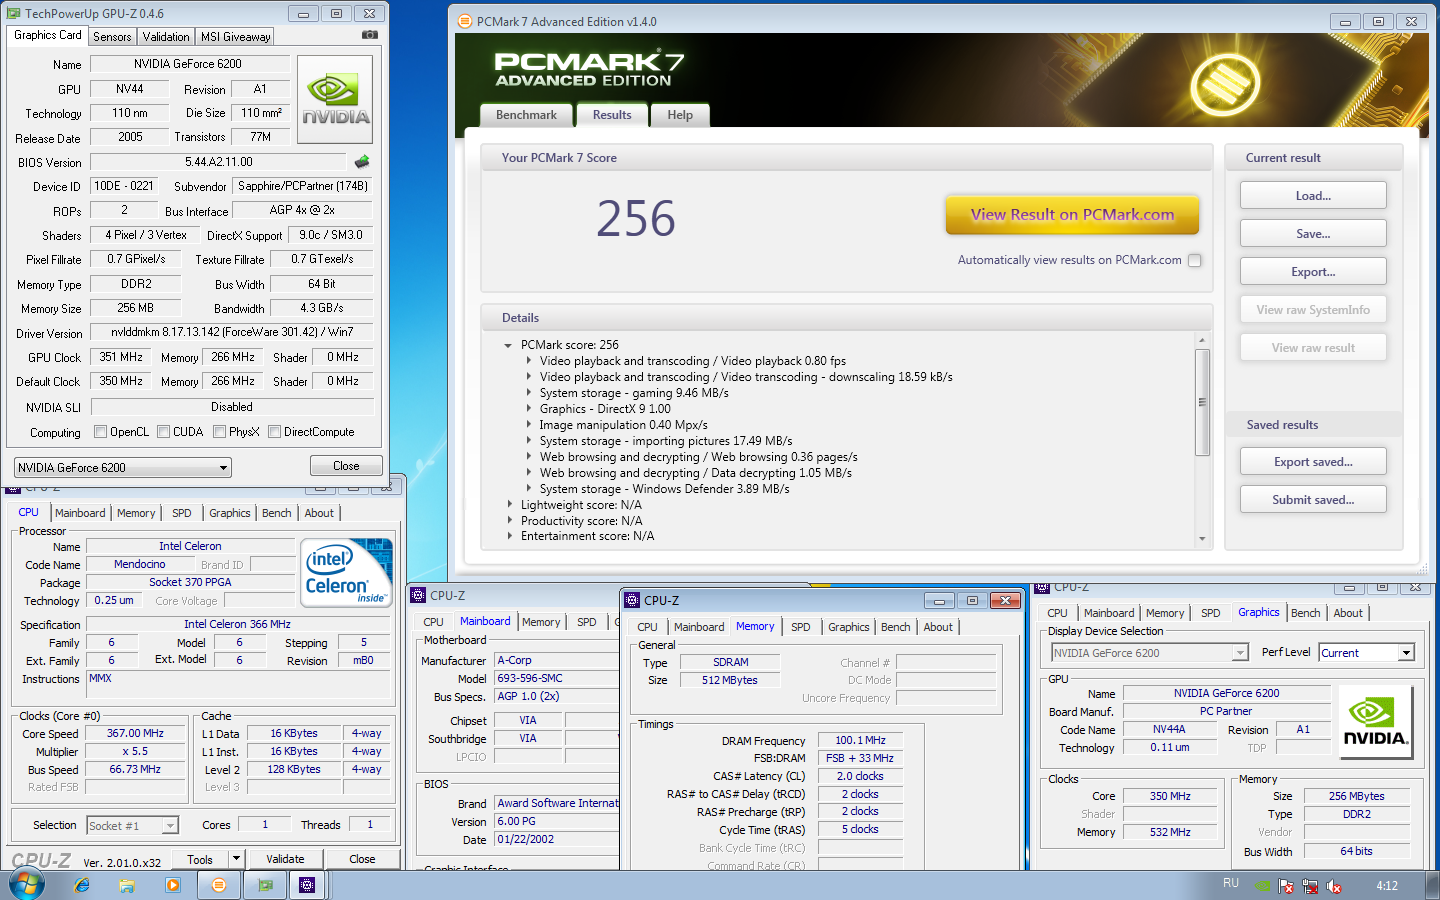Image resolution: width=1440 pixels, height=900 pixels.
Task: Open the CPU-Z Tools dropdown arrow
Action: (x=236, y=859)
